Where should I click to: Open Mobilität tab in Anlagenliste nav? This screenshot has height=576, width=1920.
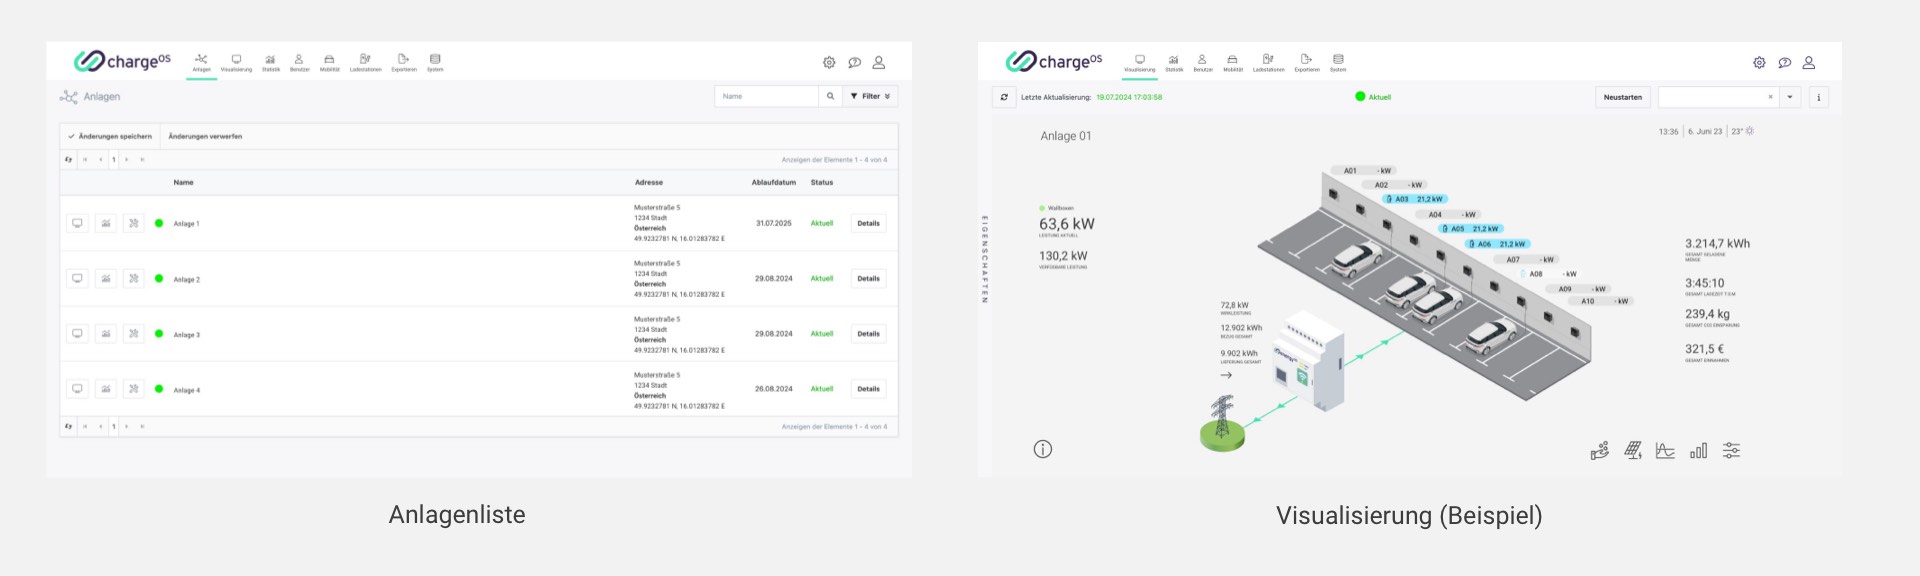[329, 63]
